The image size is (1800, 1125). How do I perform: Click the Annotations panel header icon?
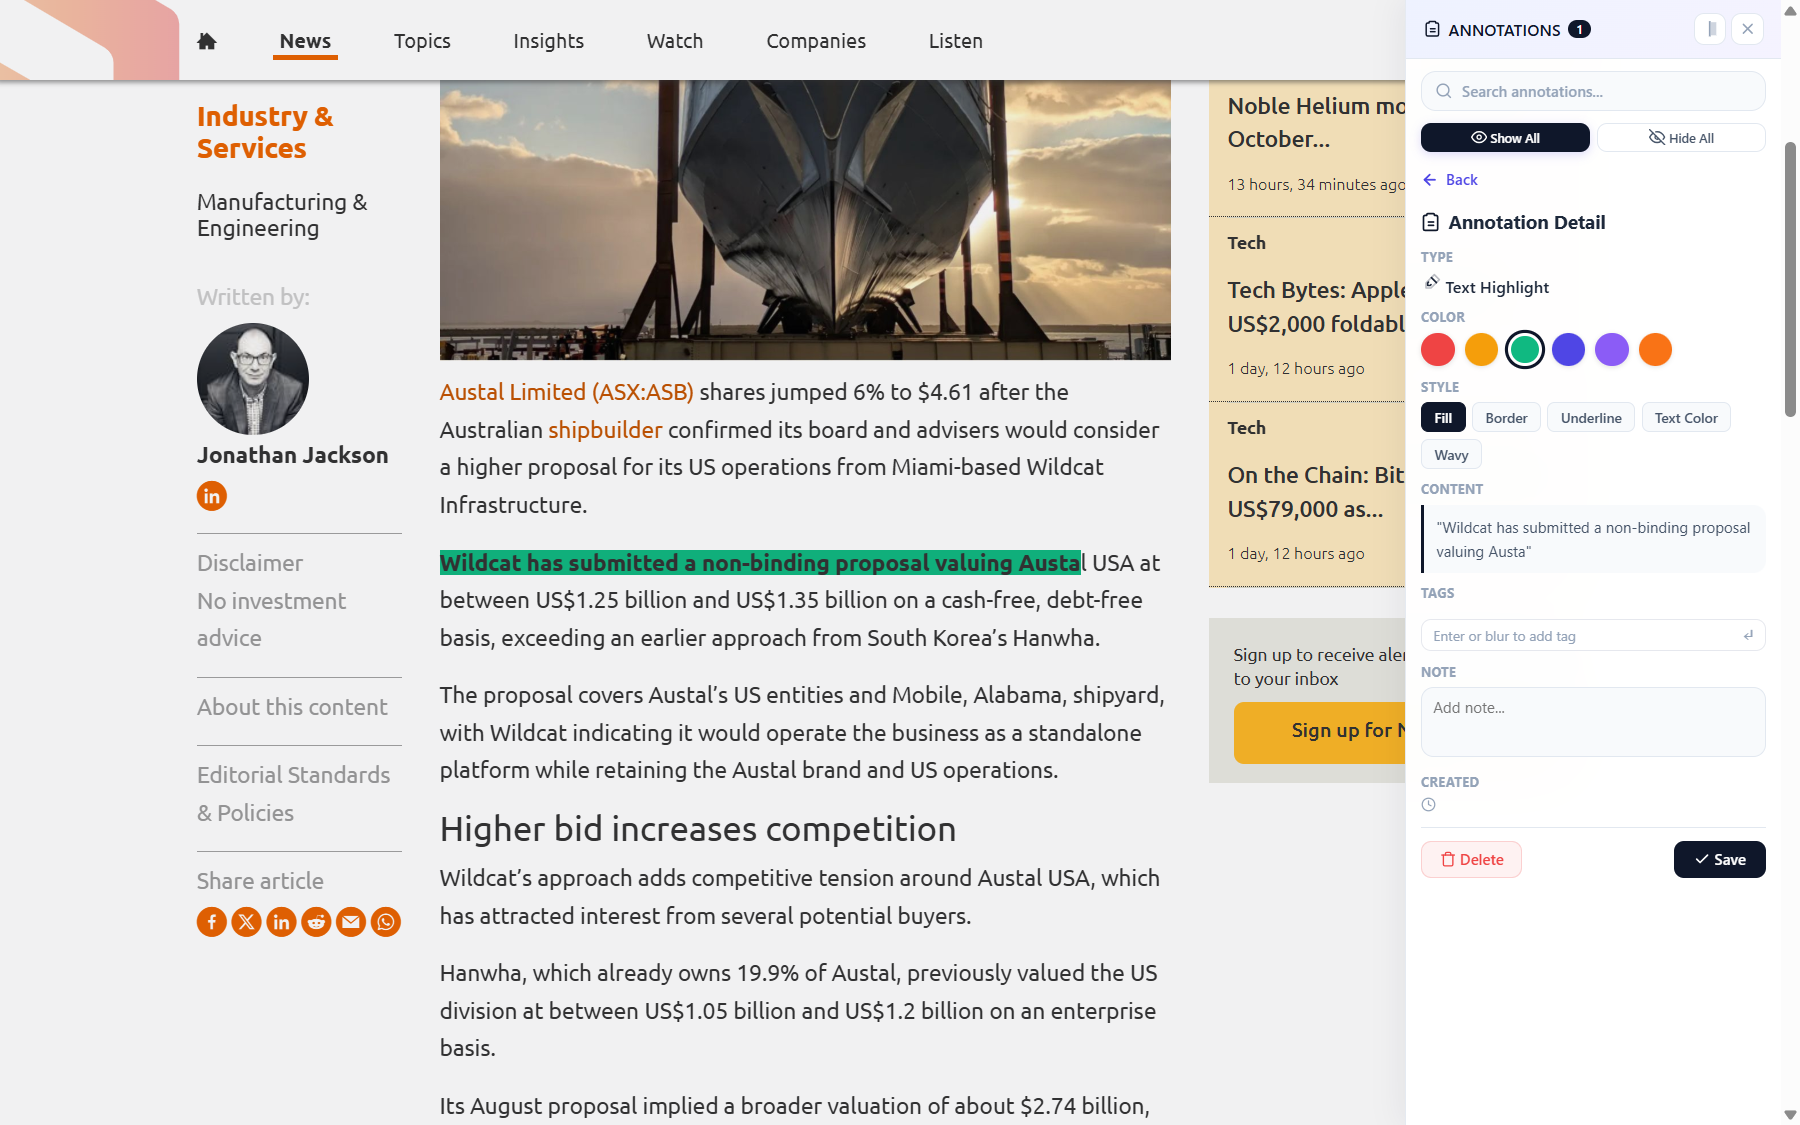pos(1432,29)
